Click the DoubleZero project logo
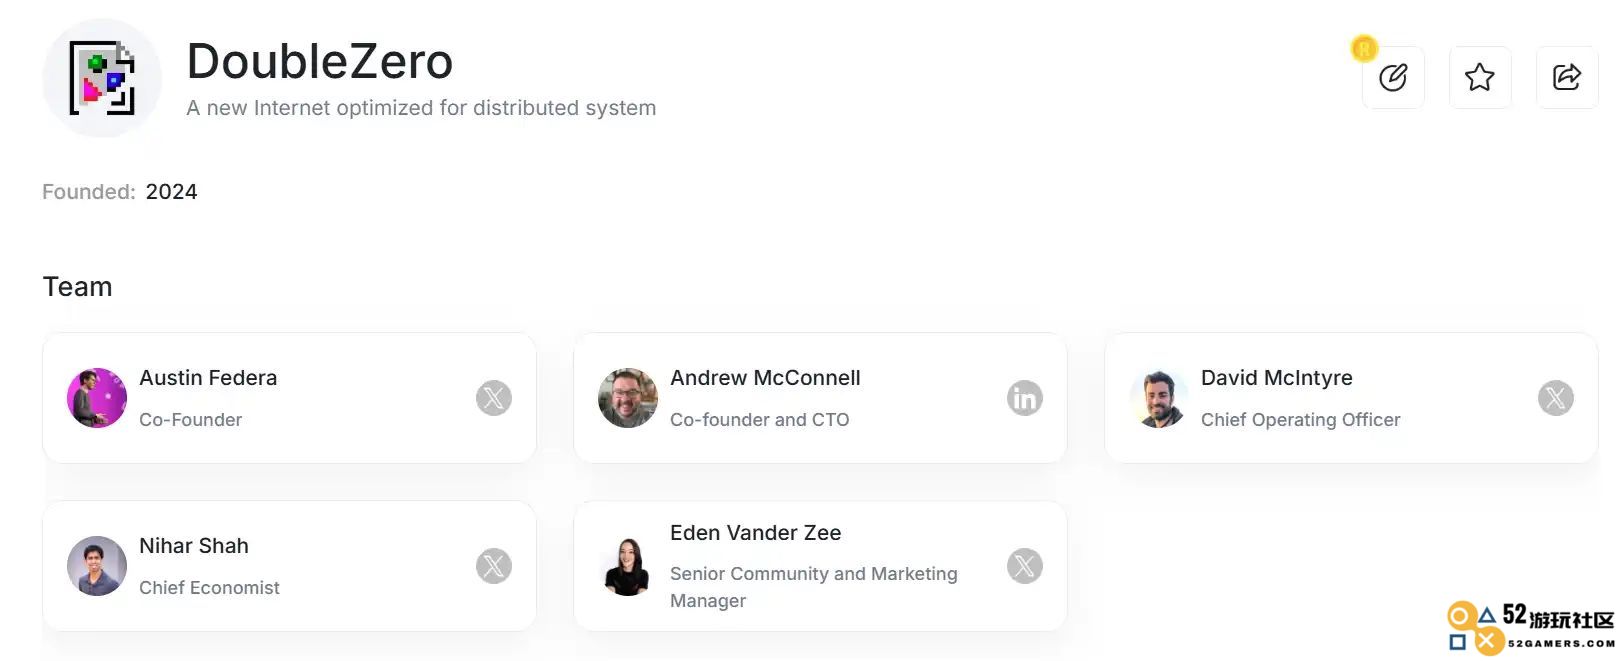 pos(102,78)
